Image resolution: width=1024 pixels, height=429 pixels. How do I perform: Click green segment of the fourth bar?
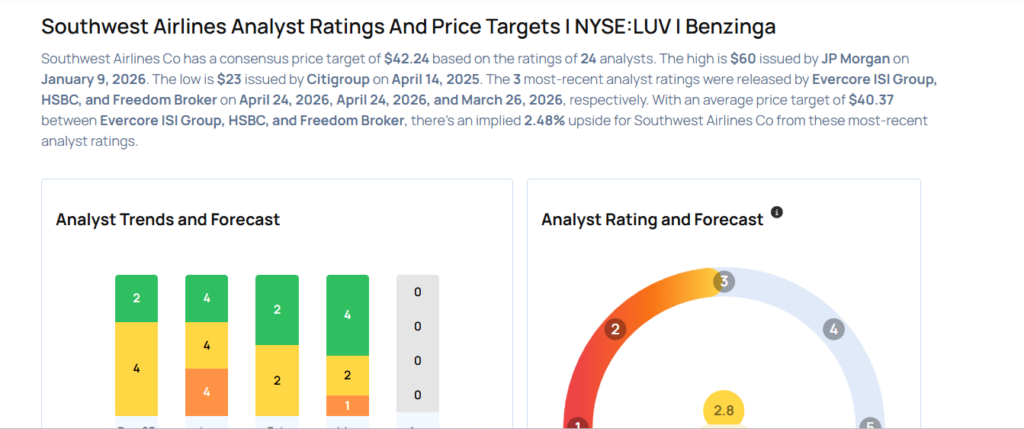coord(347,314)
